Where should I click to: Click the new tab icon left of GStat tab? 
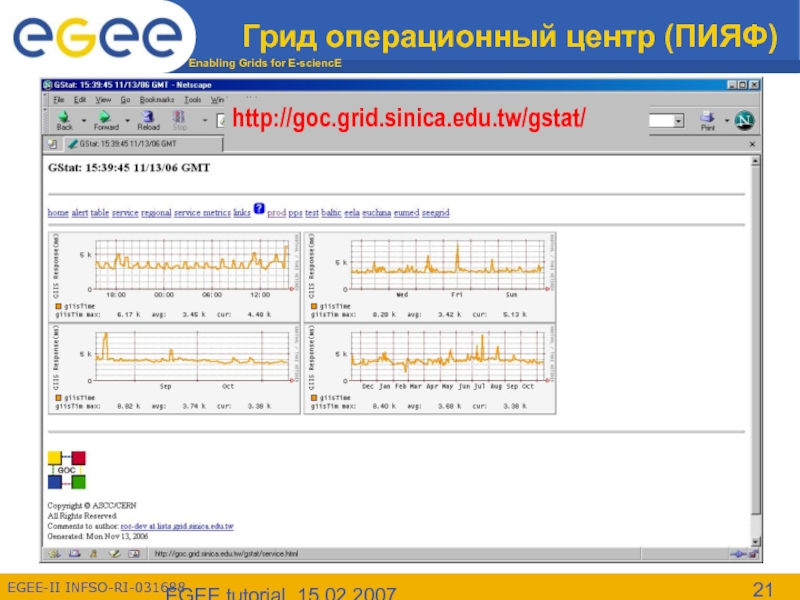[52, 144]
